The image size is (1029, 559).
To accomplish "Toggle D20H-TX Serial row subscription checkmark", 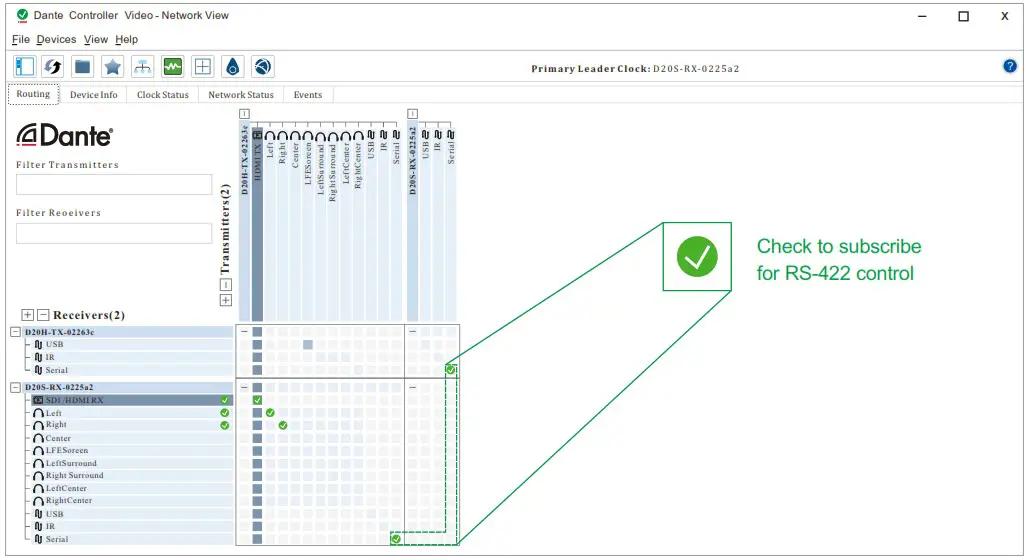I will click(451, 370).
